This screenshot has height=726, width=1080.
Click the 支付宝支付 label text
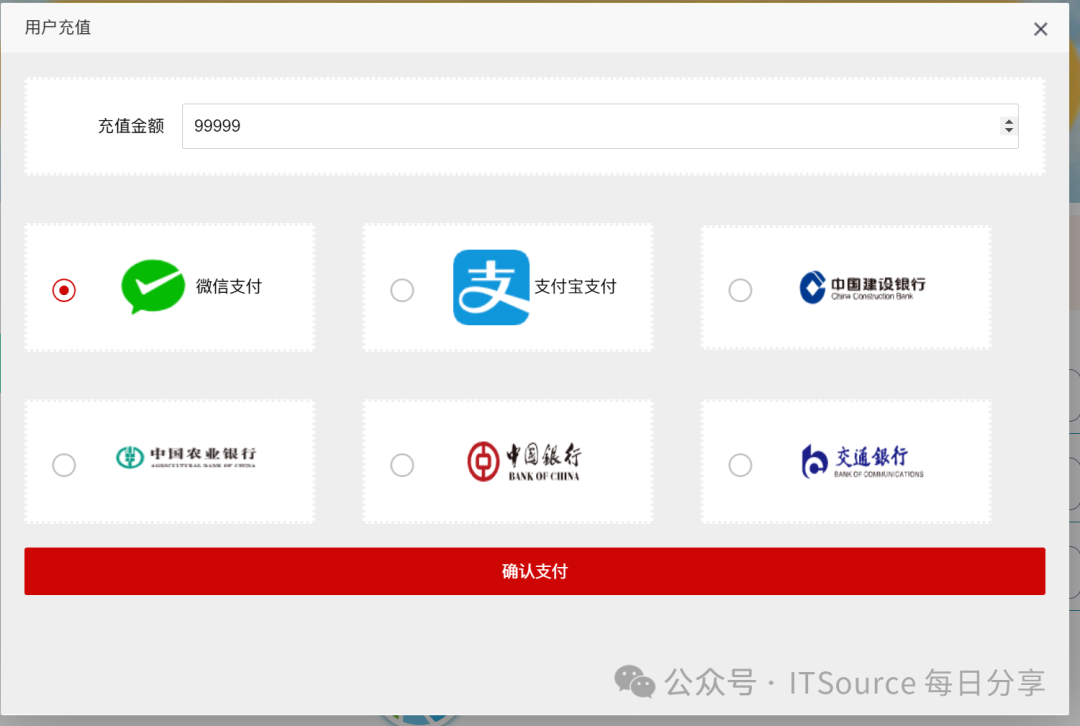coord(575,287)
